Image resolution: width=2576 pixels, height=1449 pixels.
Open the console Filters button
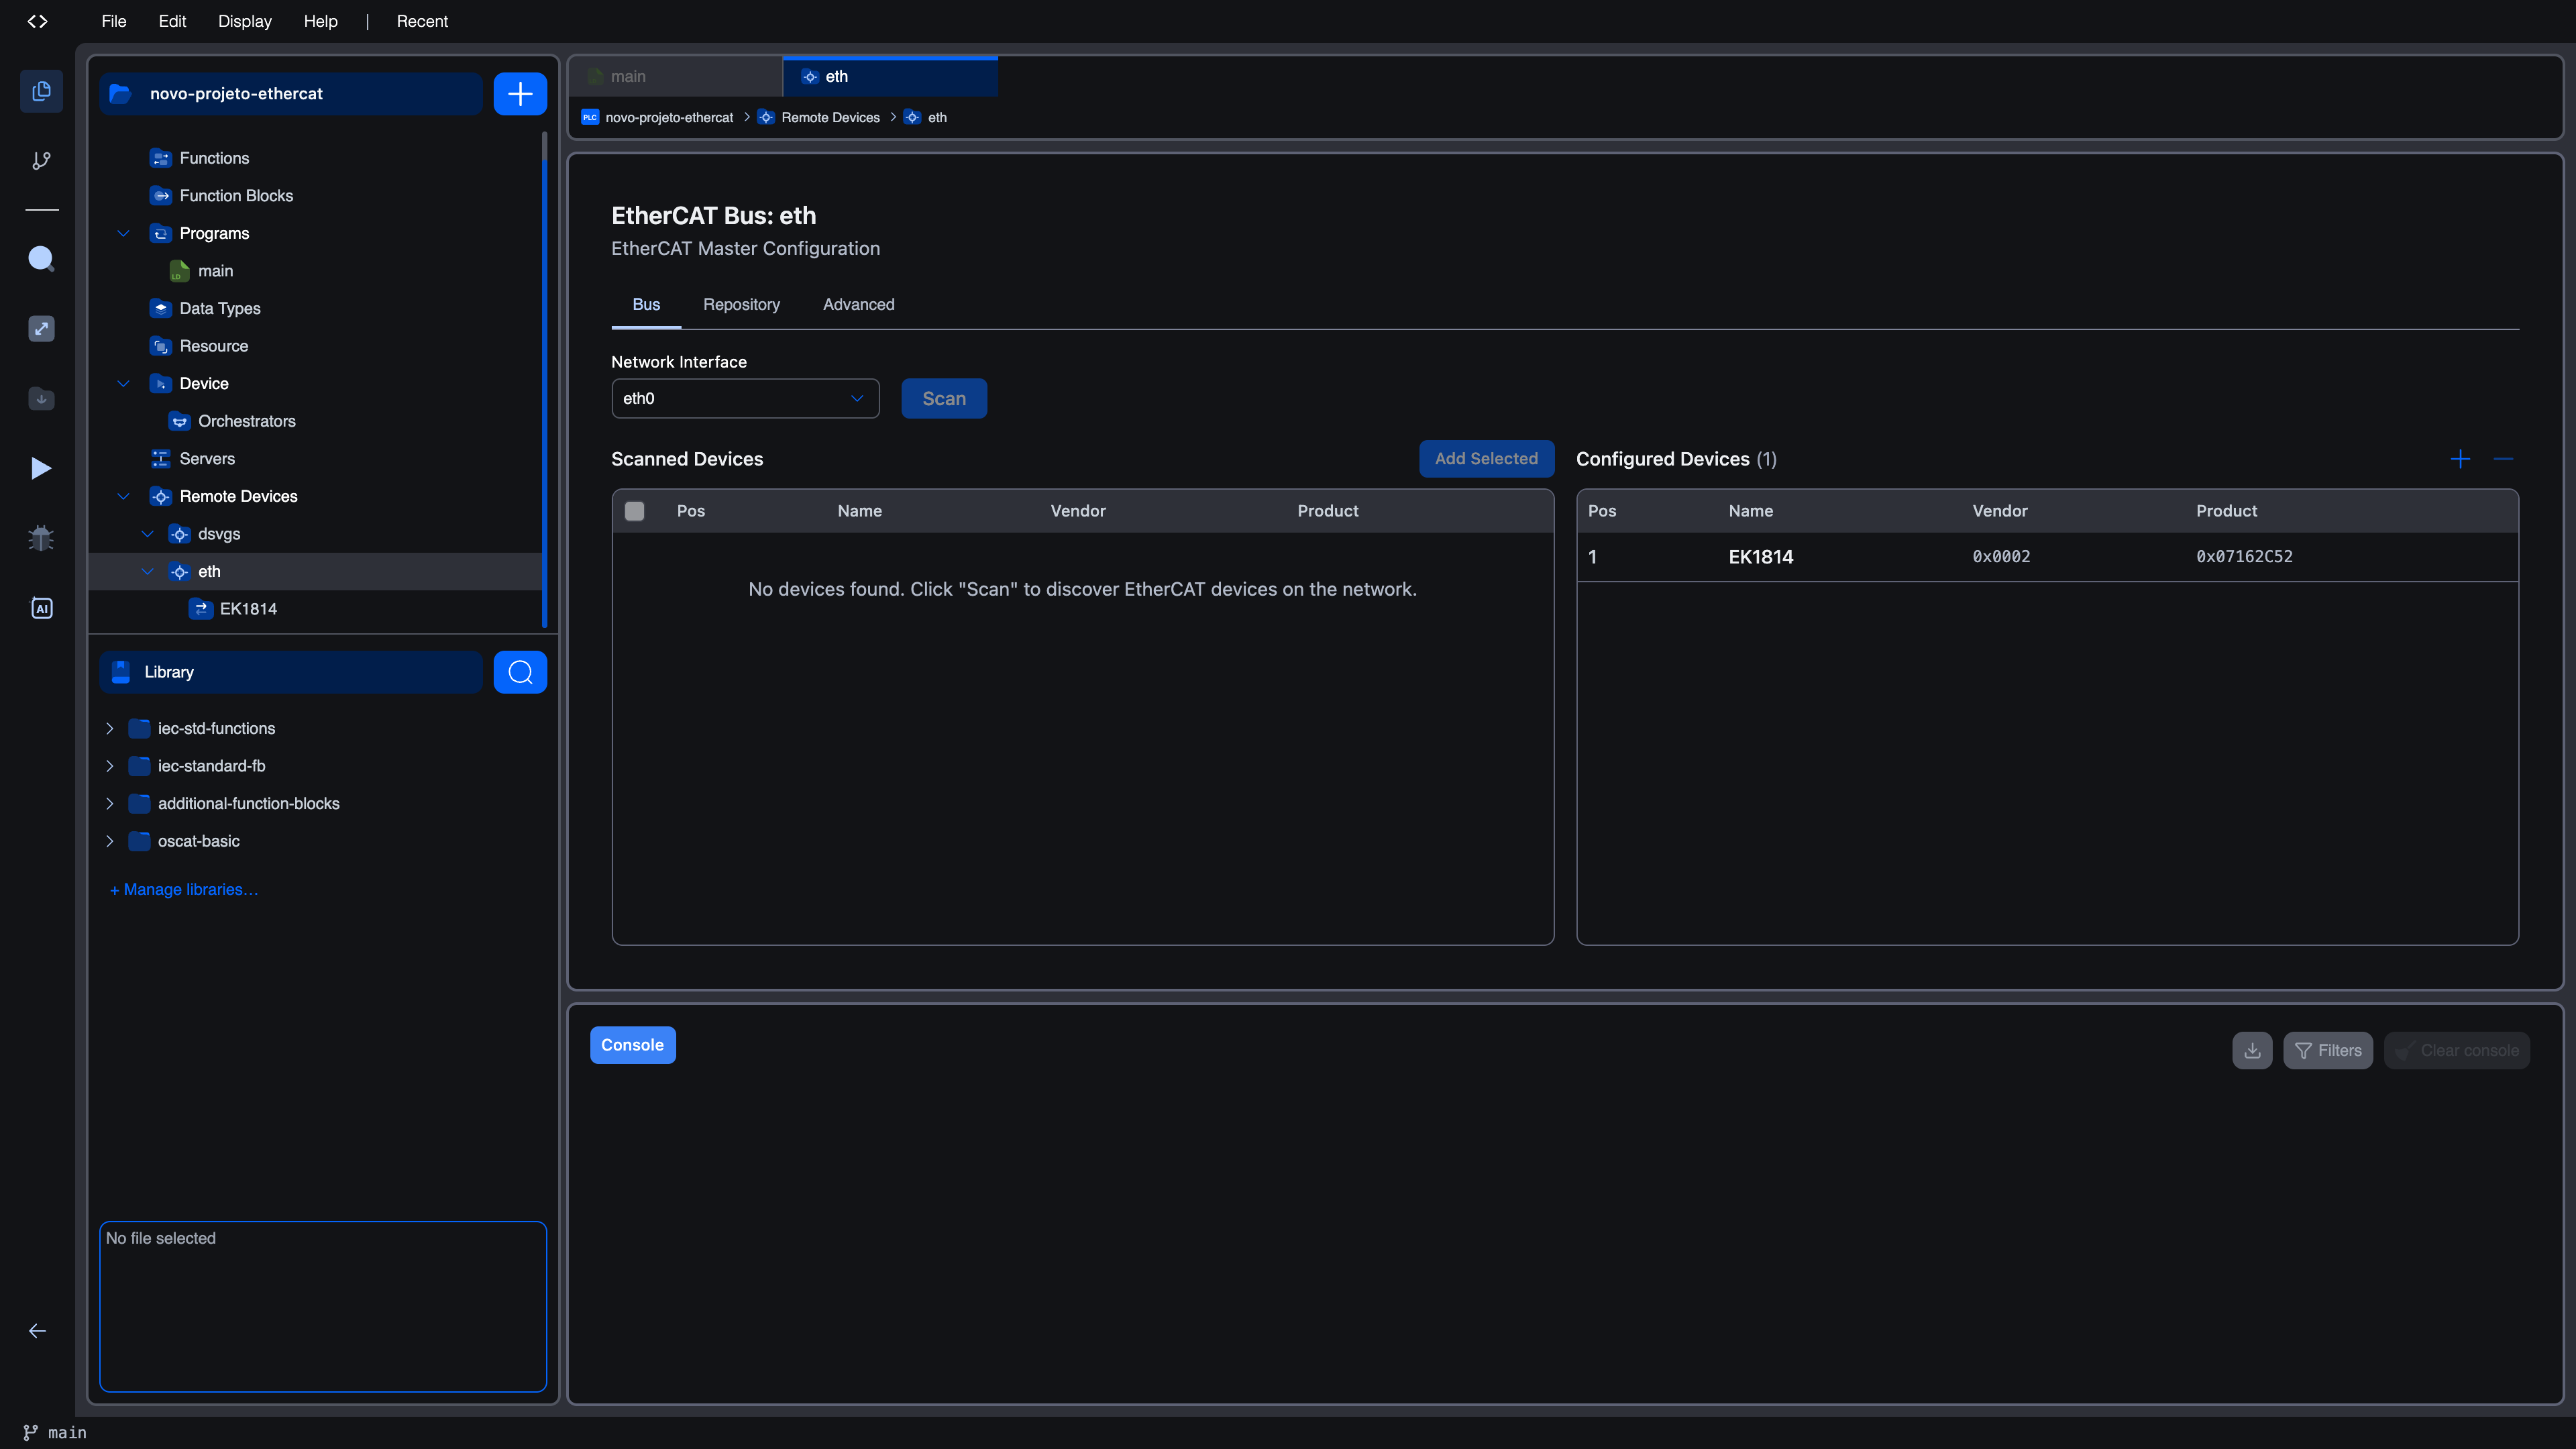2328,1050
